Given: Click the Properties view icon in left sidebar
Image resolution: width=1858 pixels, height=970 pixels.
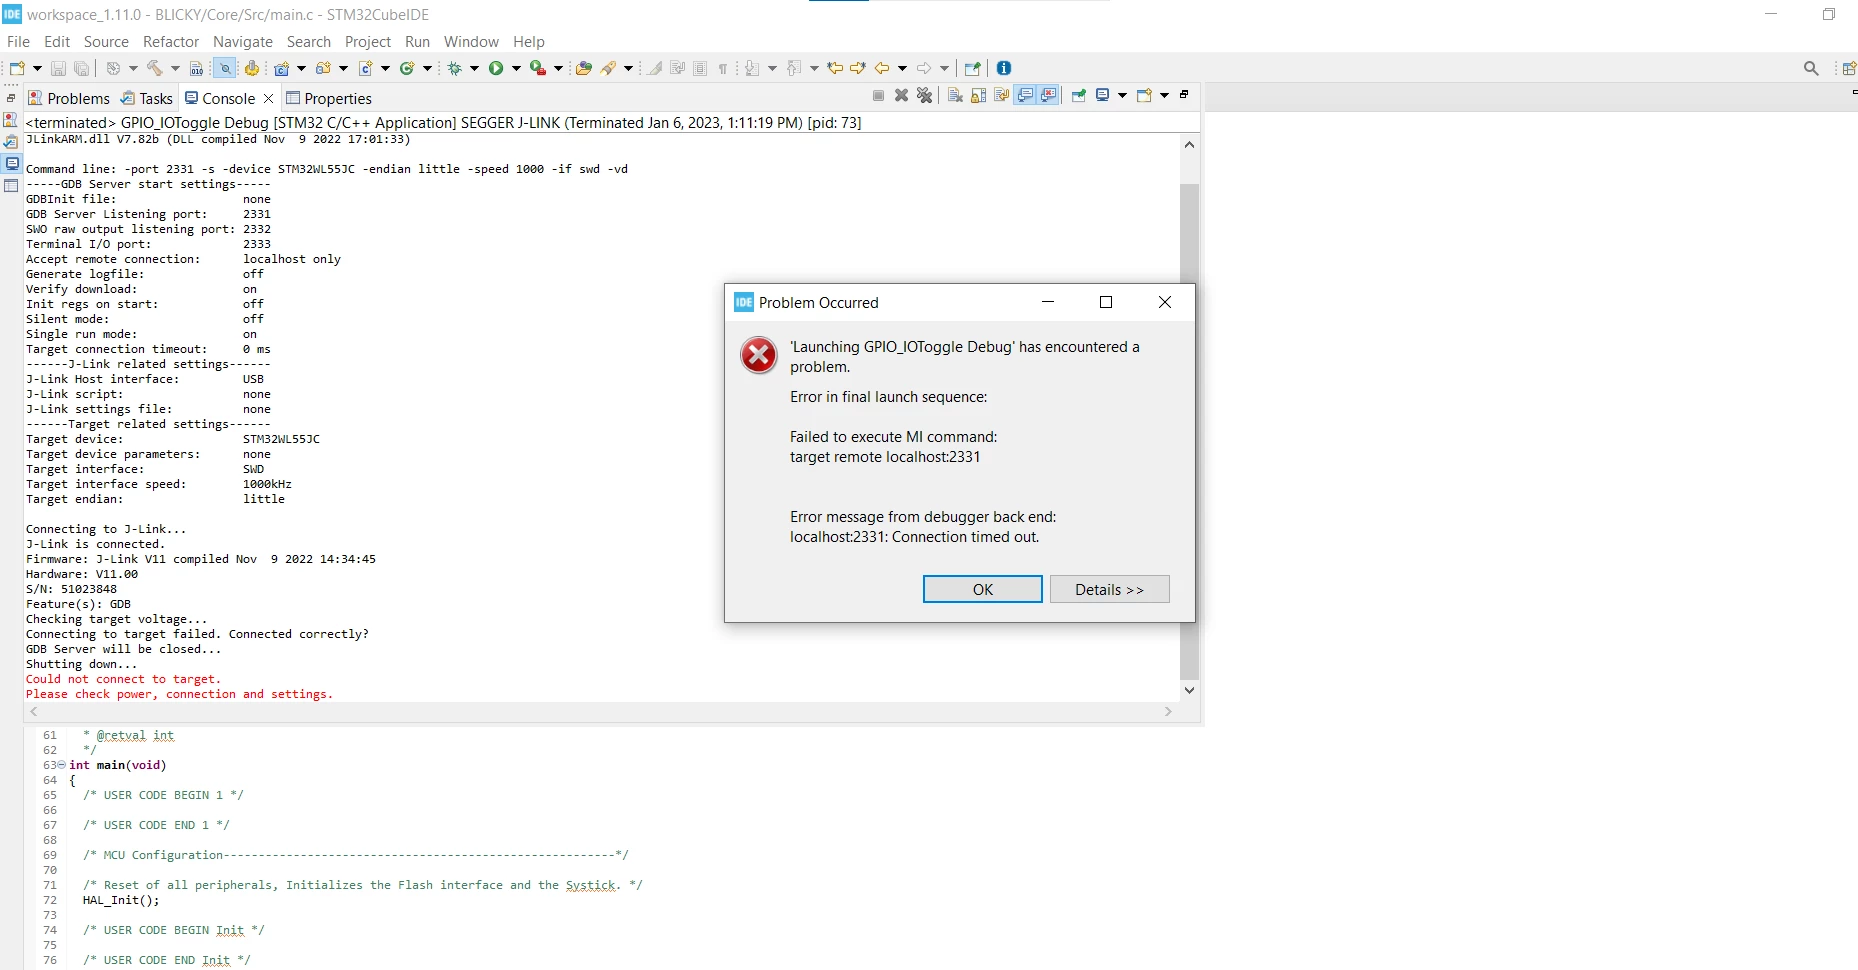Looking at the screenshot, I should tap(11, 186).
